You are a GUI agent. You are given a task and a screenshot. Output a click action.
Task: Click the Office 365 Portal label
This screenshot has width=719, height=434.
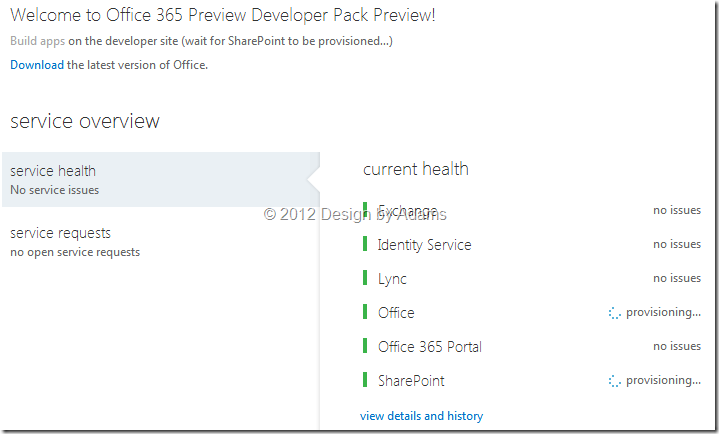point(430,347)
